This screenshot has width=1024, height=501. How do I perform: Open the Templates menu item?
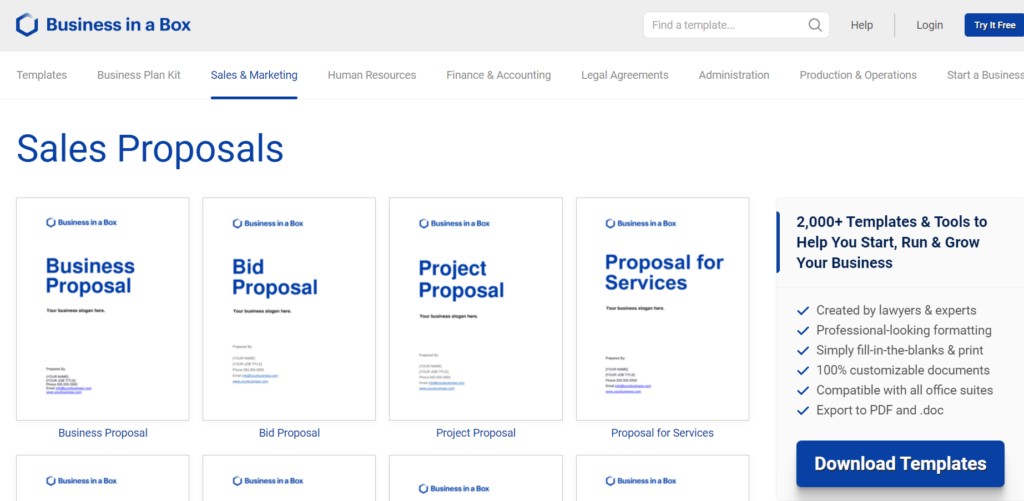point(41,75)
